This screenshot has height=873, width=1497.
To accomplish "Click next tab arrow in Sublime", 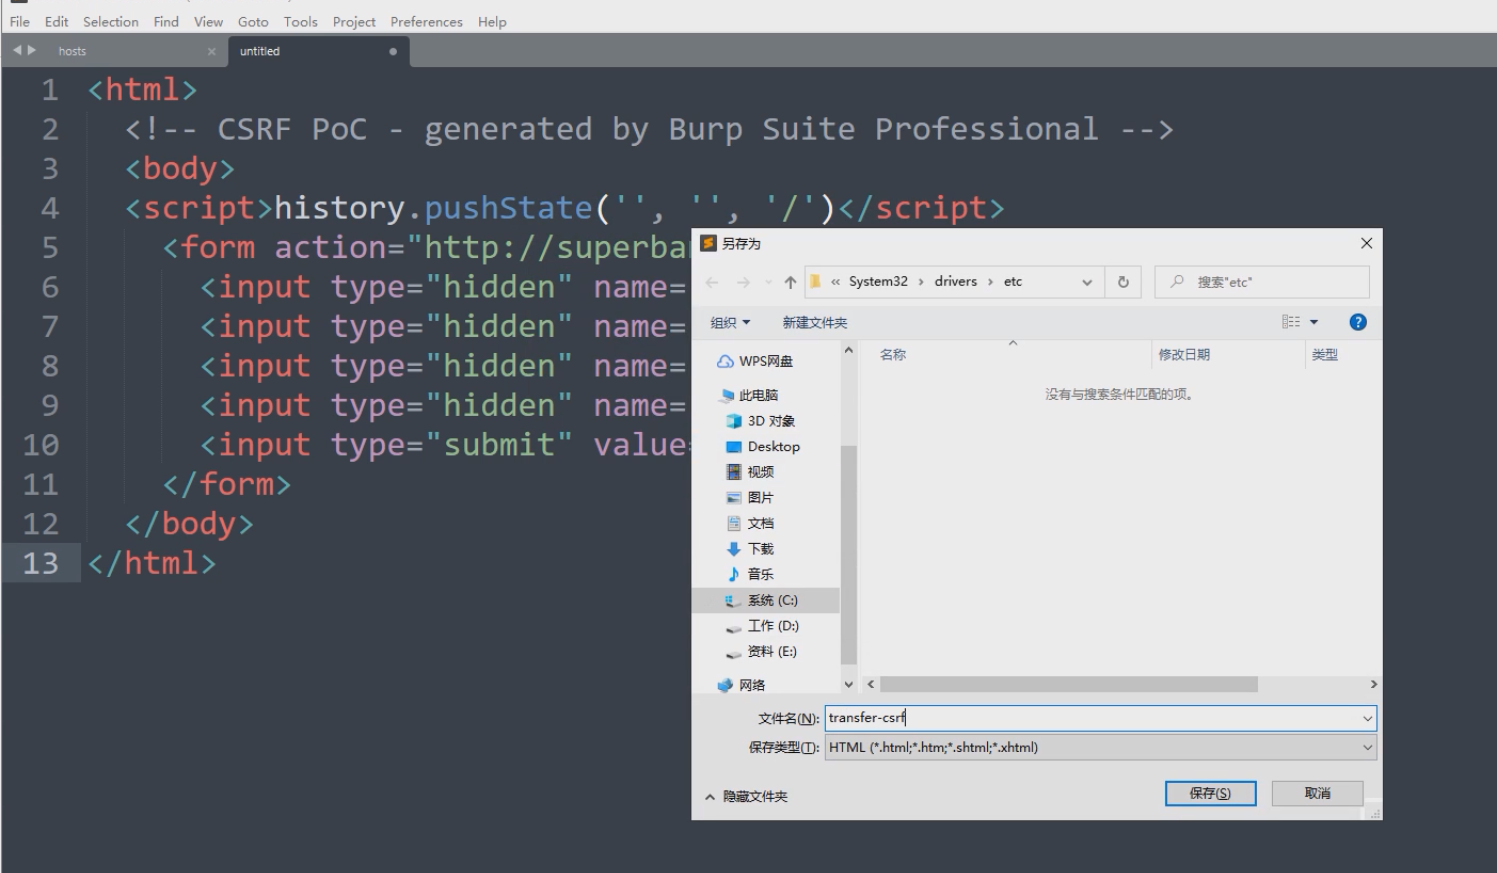I will point(32,50).
